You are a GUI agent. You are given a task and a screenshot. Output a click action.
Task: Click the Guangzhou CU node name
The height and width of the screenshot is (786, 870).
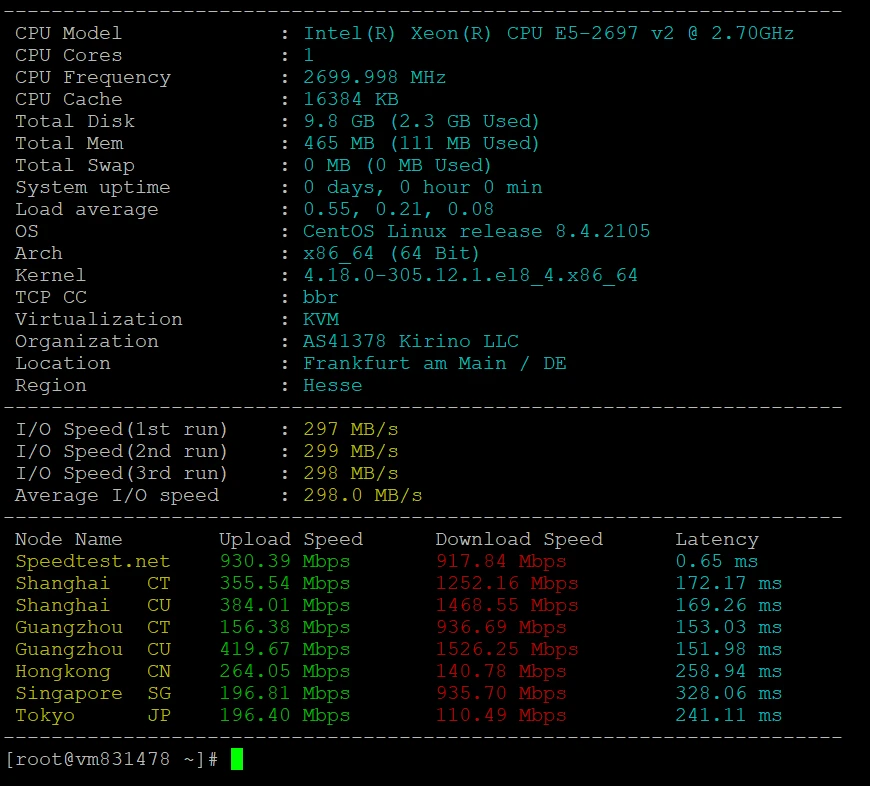93,650
